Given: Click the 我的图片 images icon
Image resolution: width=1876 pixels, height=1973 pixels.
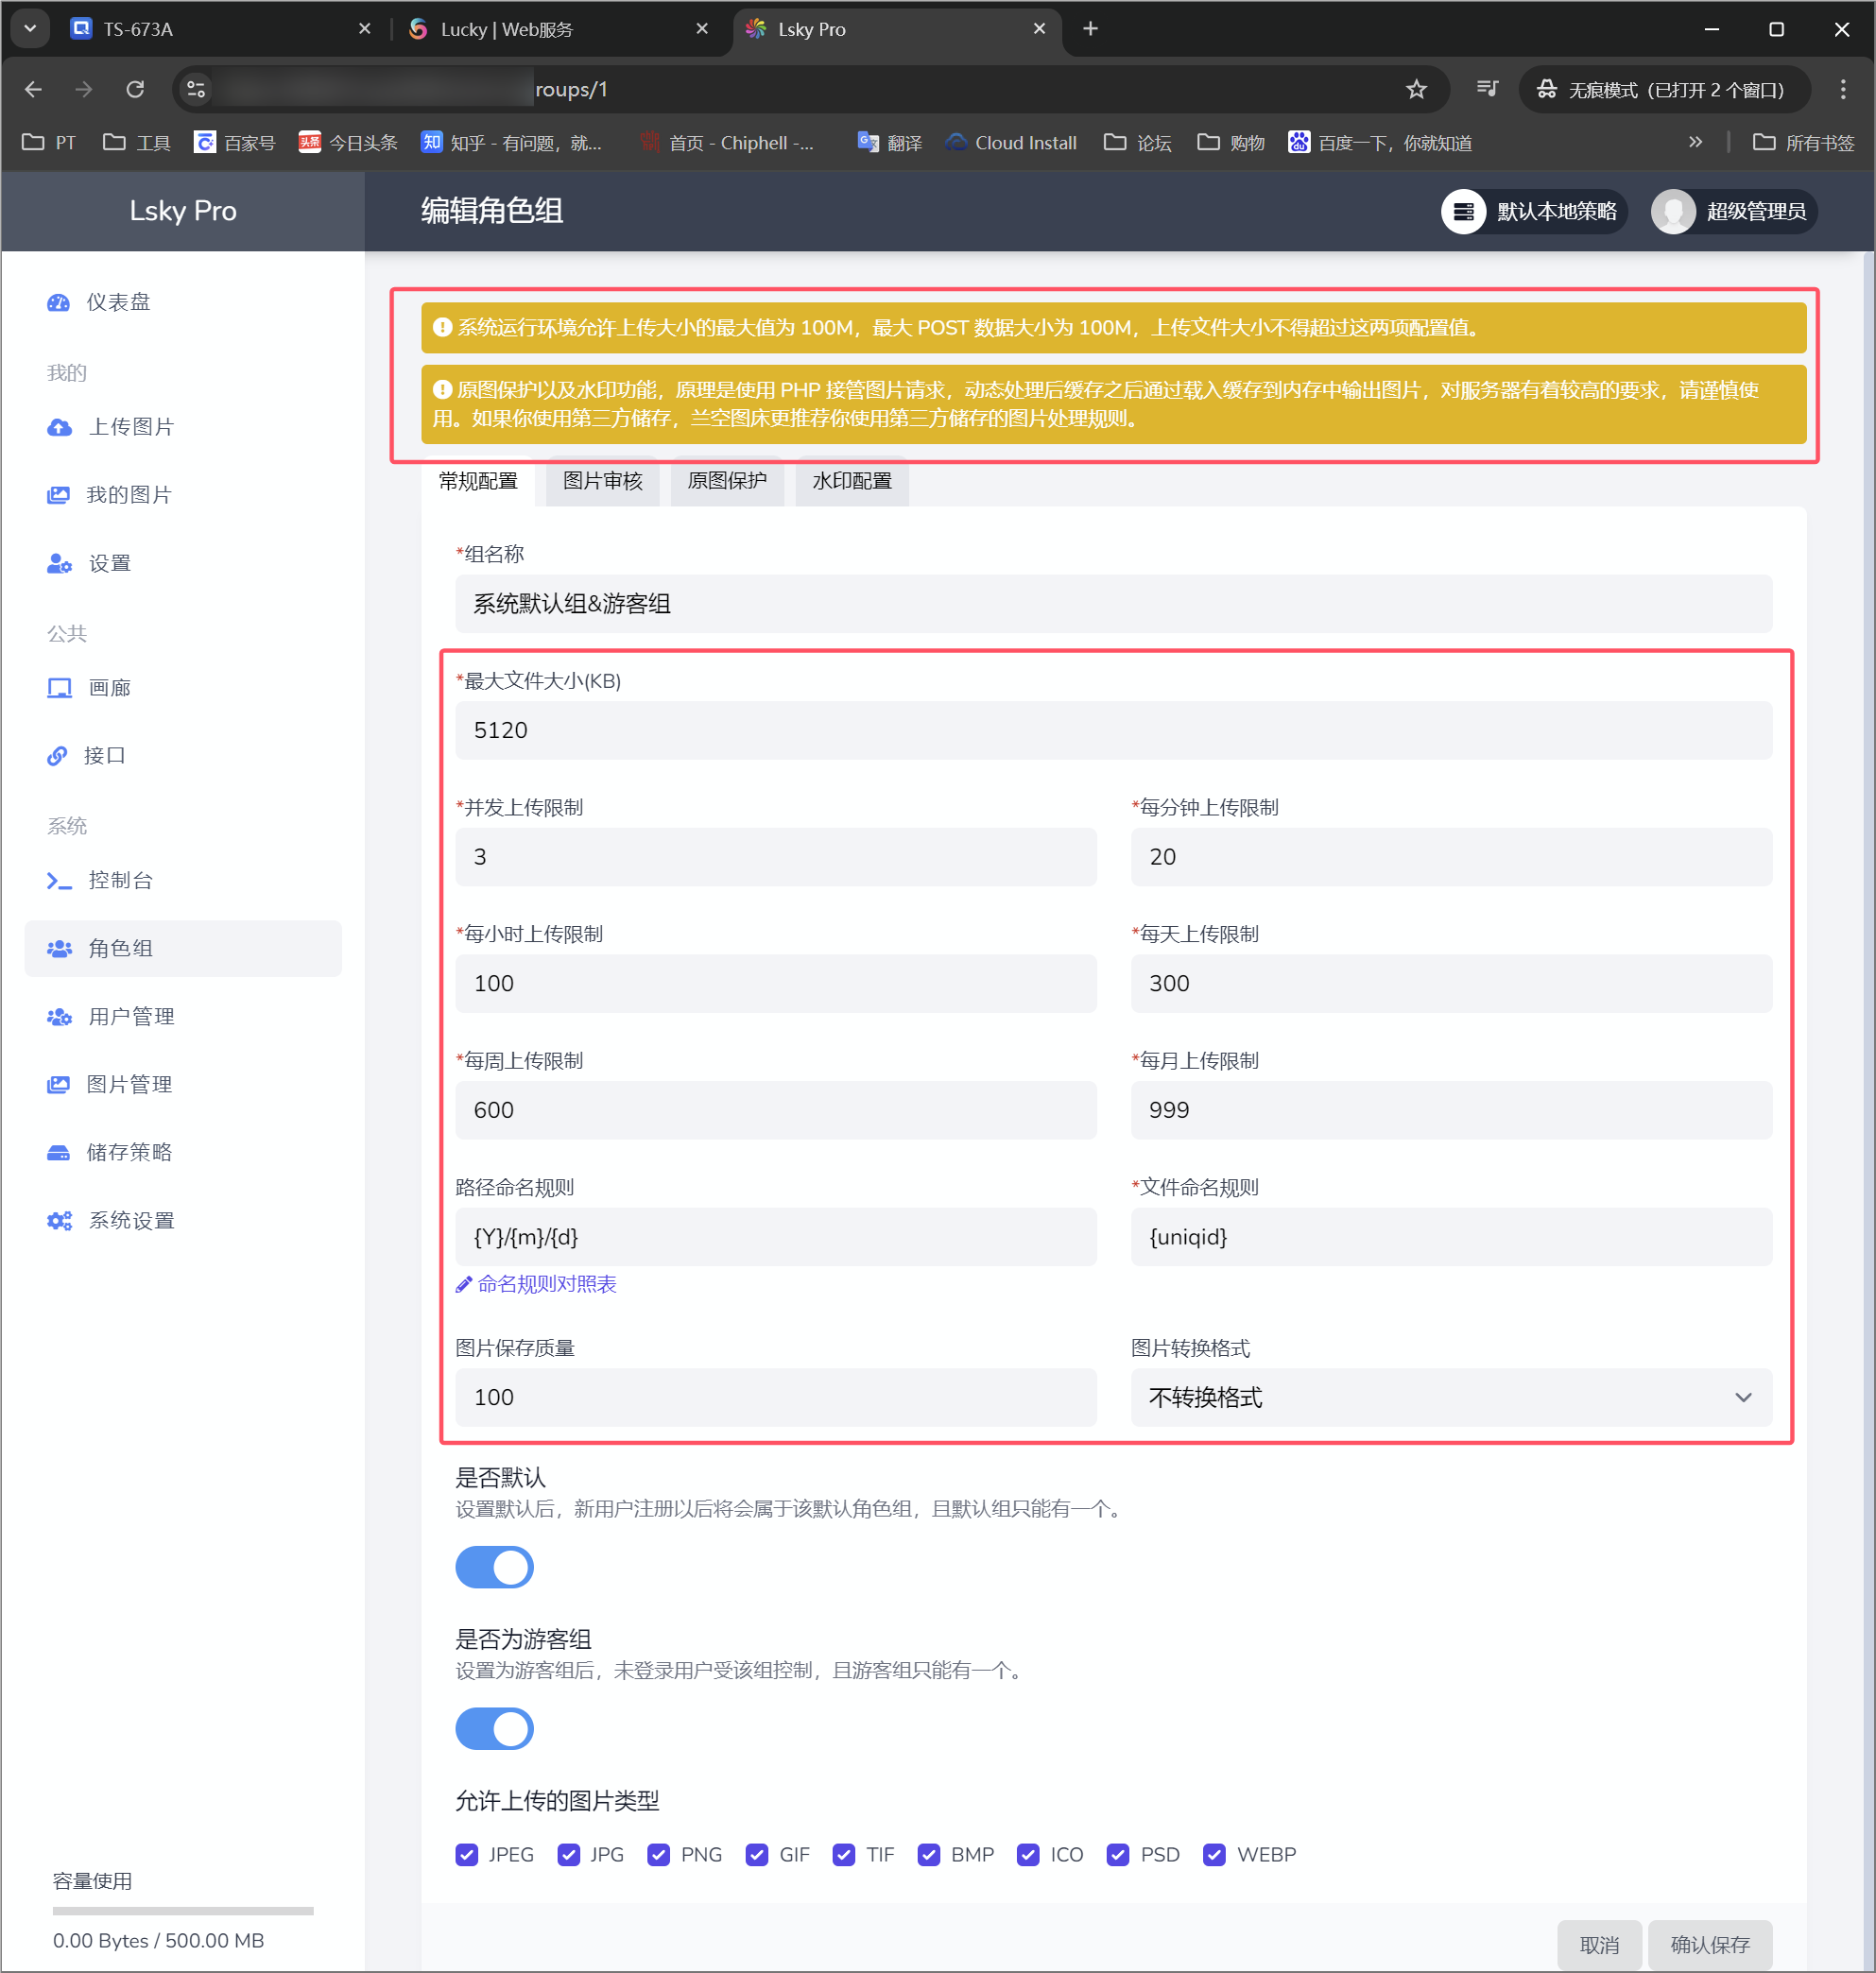Looking at the screenshot, I should (59, 495).
